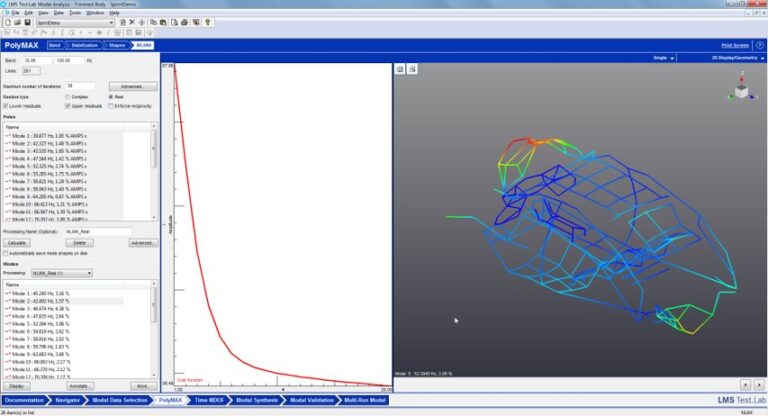Click the left icon above the 3D geometry view
The height and width of the screenshot is (416, 768).
(x=400, y=69)
